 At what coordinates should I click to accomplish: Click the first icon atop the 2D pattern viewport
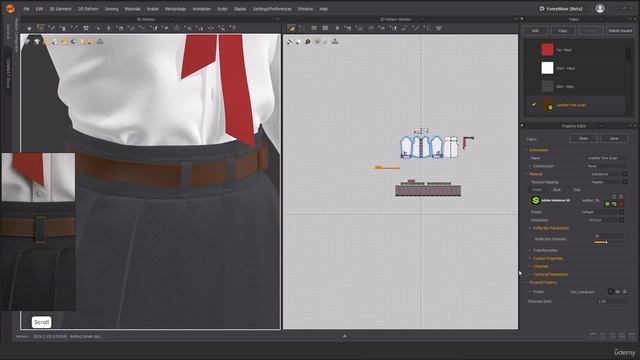tap(290, 42)
